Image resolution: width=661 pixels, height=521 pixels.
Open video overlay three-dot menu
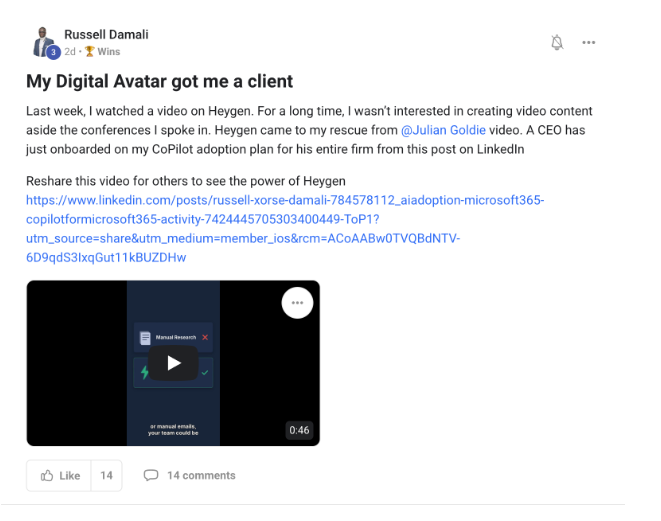pyautogui.click(x=297, y=303)
